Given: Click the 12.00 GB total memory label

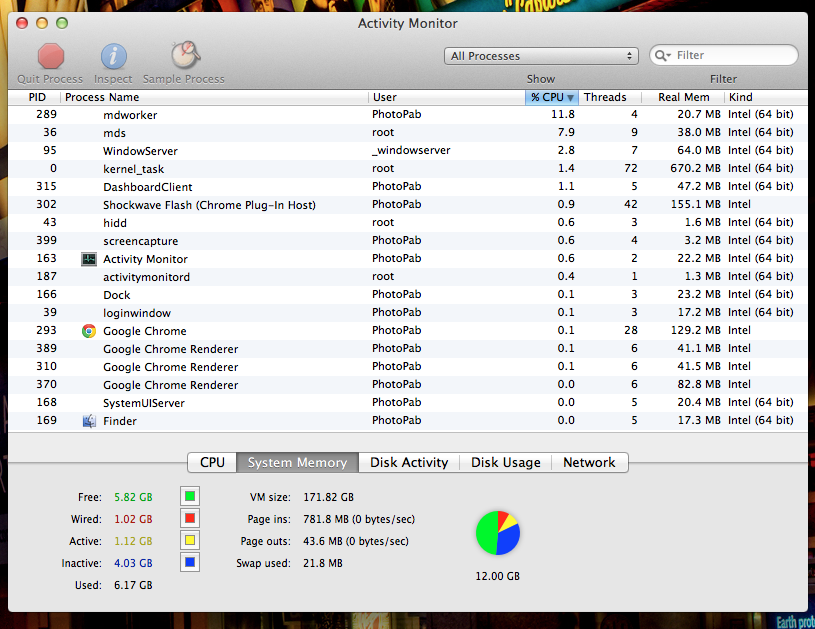Looking at the screenshot, I should point(497,576).
